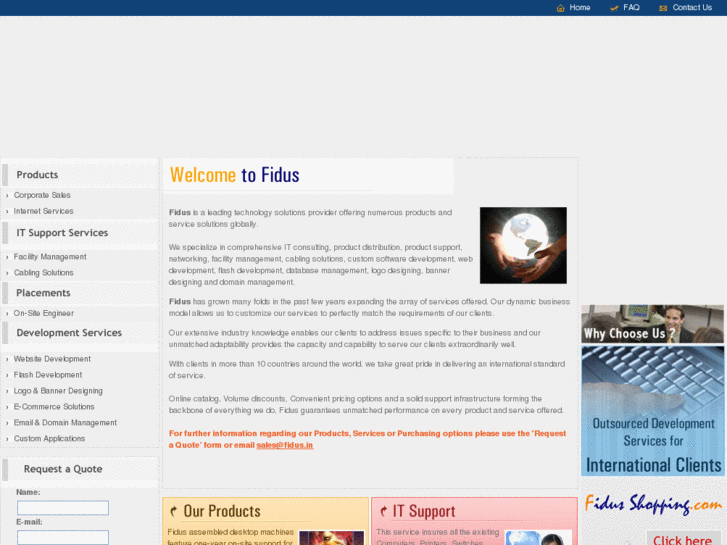Screen dimensions: 727x545
Task: Go to Facility Management page
Action: (x=50, y=257)
